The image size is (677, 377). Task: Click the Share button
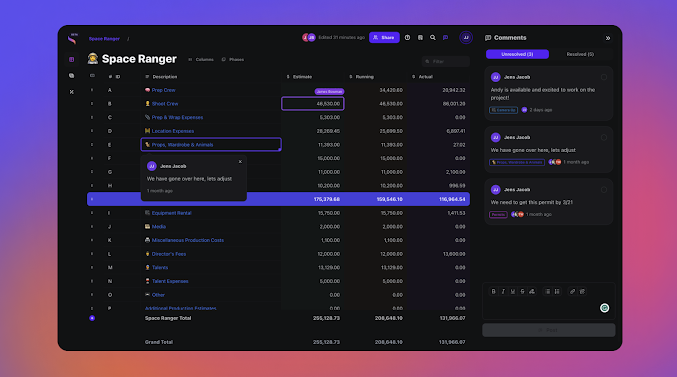(x=384, y=38)
